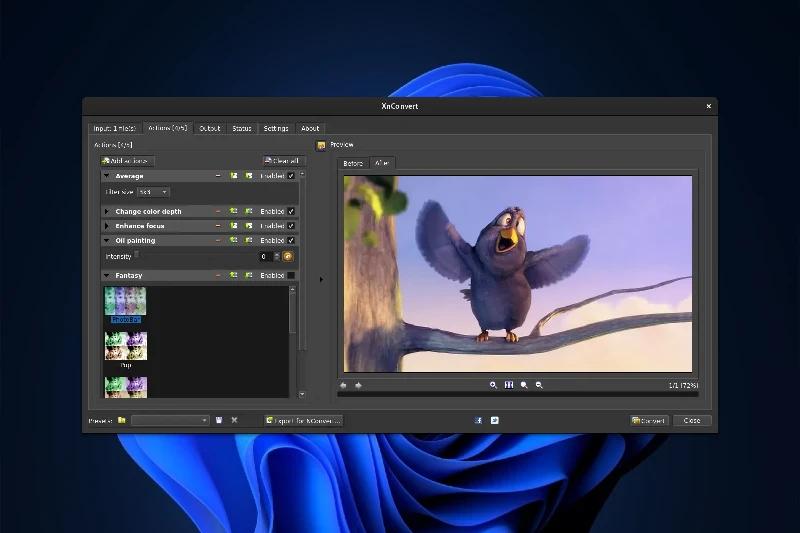The height and width of the screenshot is (533, 800).
Task: Click Export for NConvert button
Action: 304,420
